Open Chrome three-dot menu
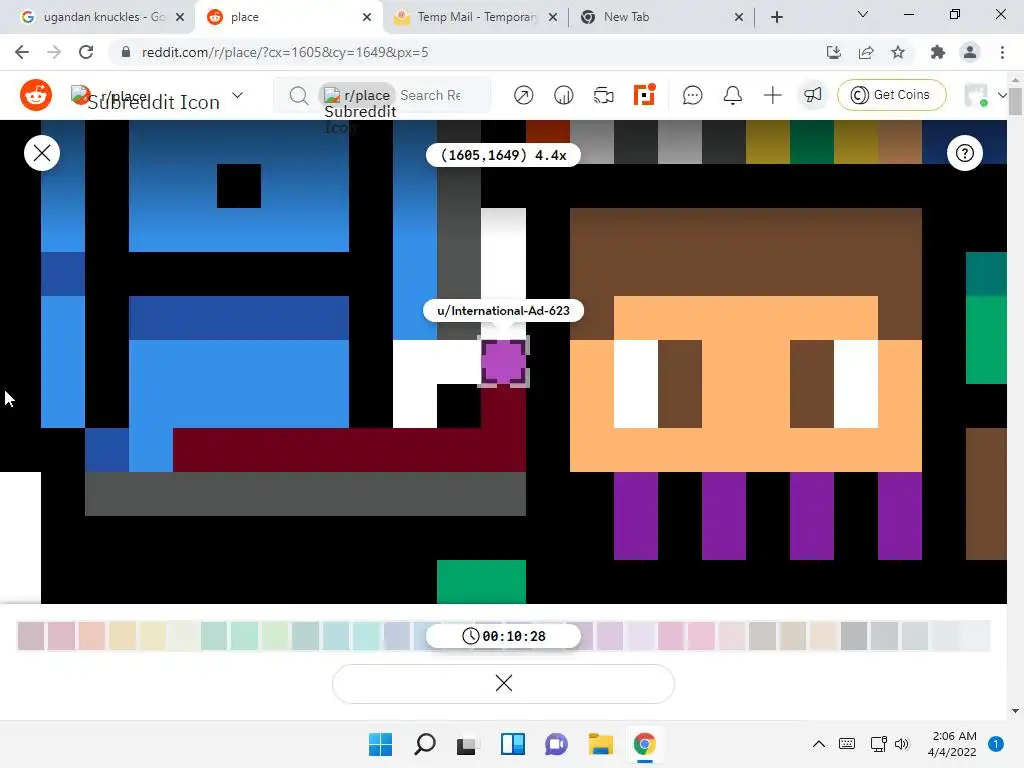This screenshot has width=1024, height=768. 1002,52
